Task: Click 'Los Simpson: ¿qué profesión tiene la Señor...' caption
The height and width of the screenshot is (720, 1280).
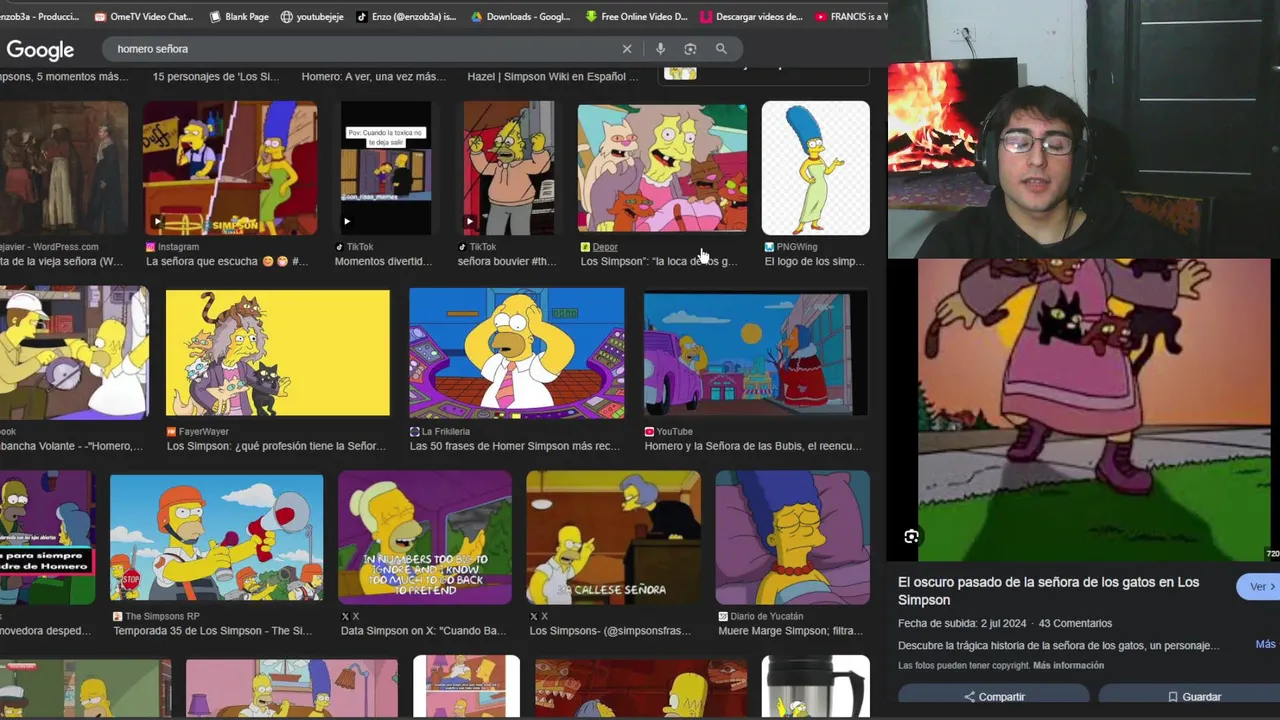Action: 276,446
